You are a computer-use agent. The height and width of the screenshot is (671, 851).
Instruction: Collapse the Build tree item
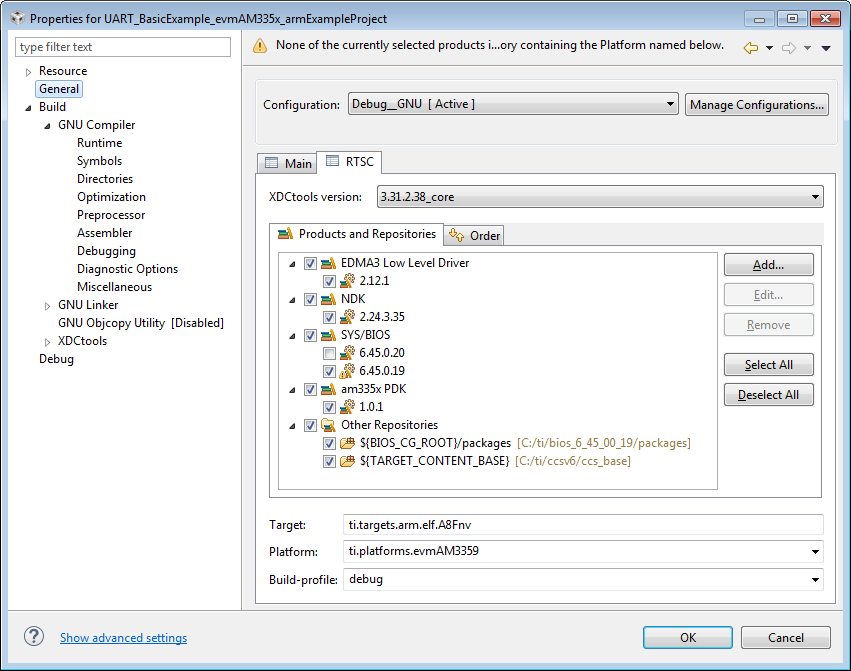point(28,107)
